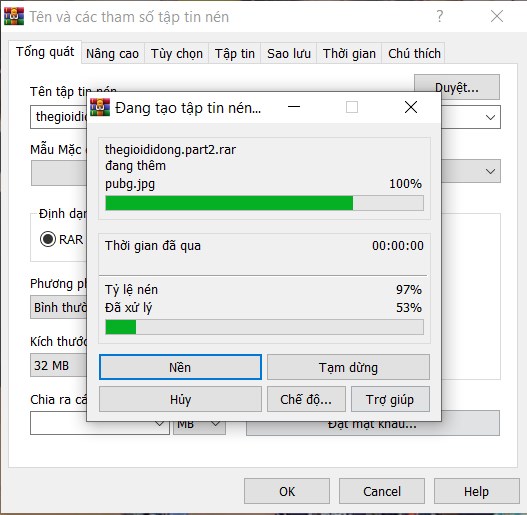527x515 pixels.
Task: Click the question mark help icon in title bar
Action: [x=439, y=16]
